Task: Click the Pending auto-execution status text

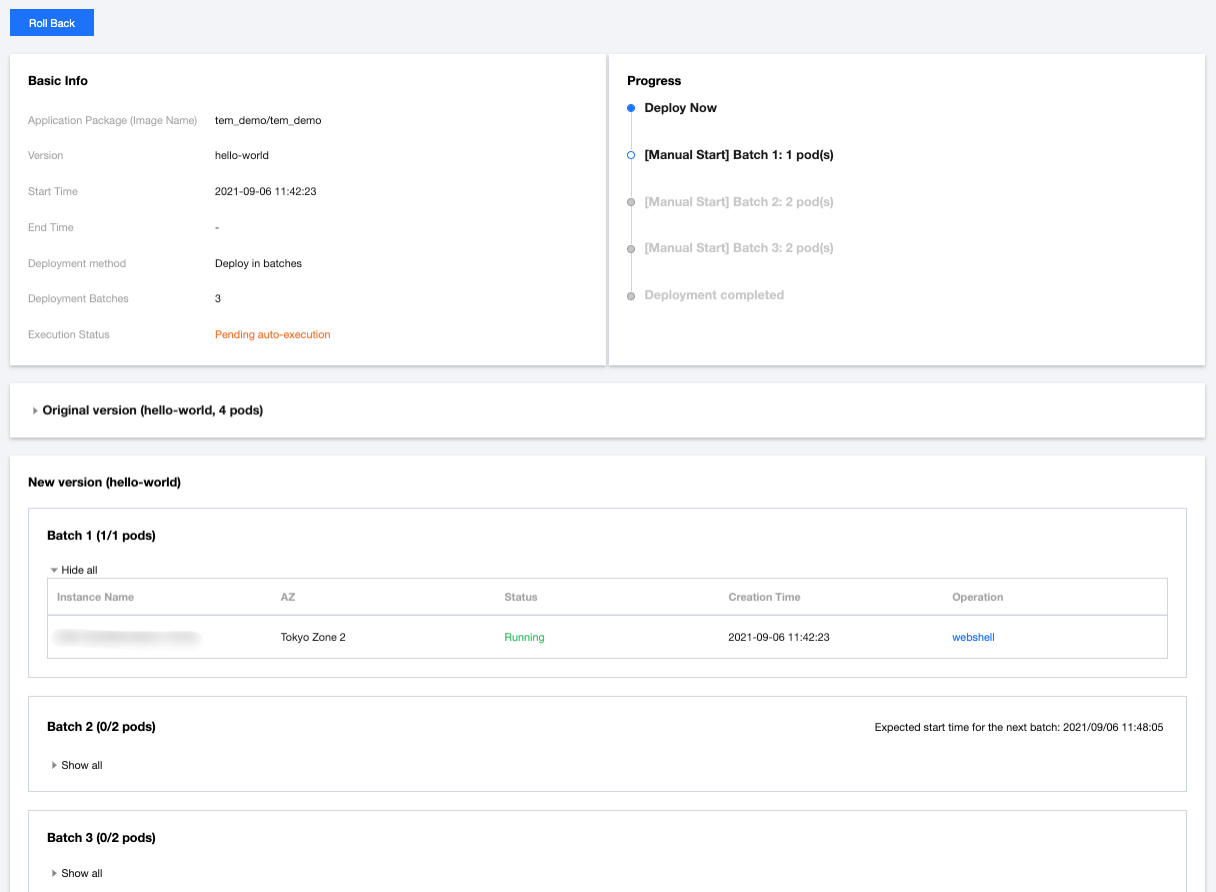Action: coord(272,335)
